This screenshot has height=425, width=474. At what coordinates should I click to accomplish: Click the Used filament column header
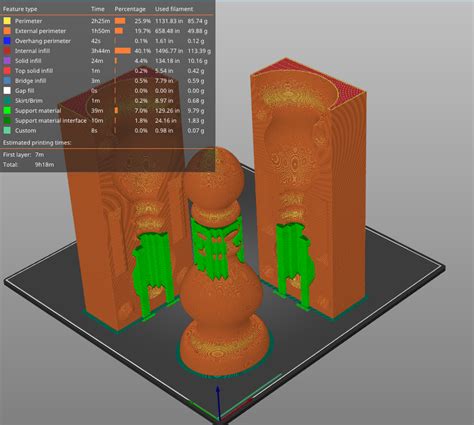[174, 9]
